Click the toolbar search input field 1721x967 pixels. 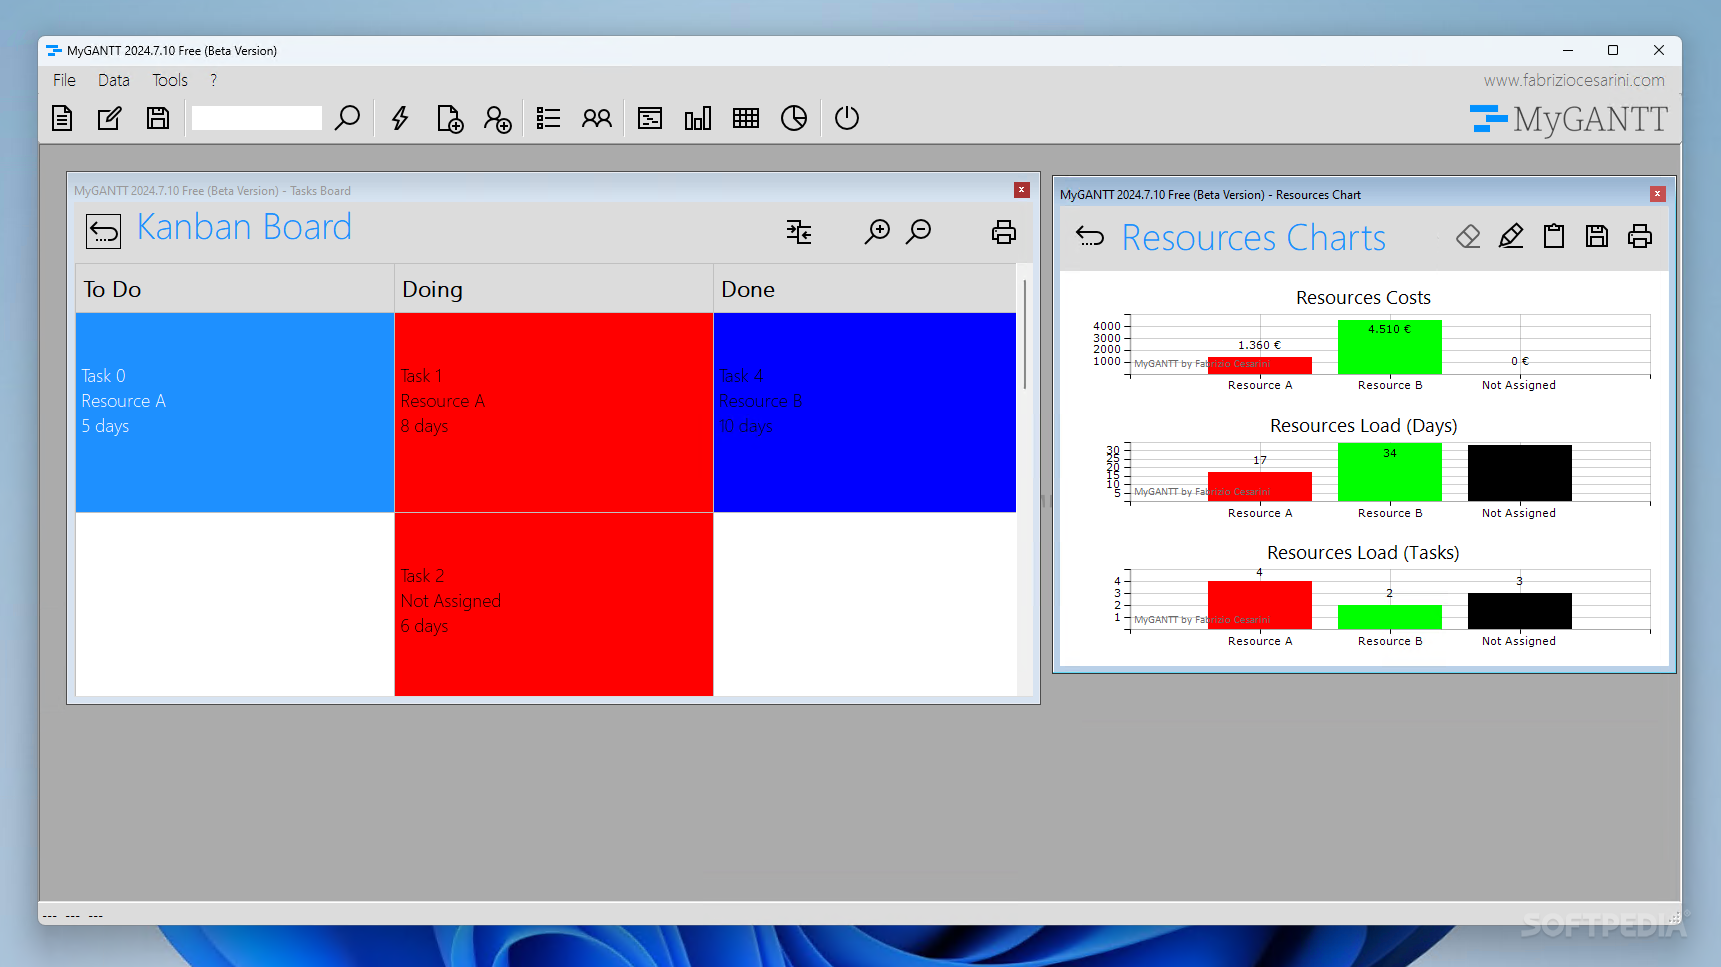(257, 118)
